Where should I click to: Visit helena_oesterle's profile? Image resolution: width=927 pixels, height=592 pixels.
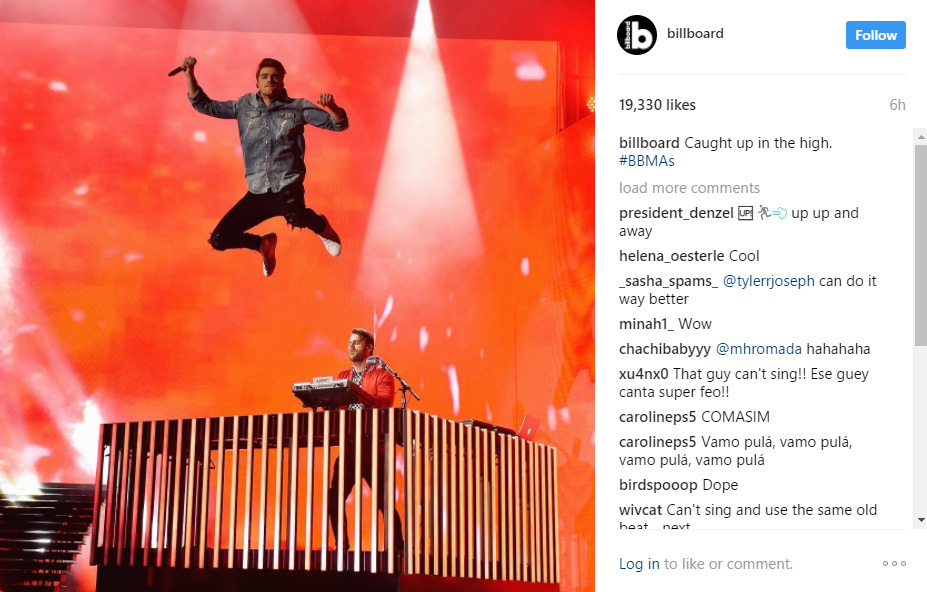[672, 256]
